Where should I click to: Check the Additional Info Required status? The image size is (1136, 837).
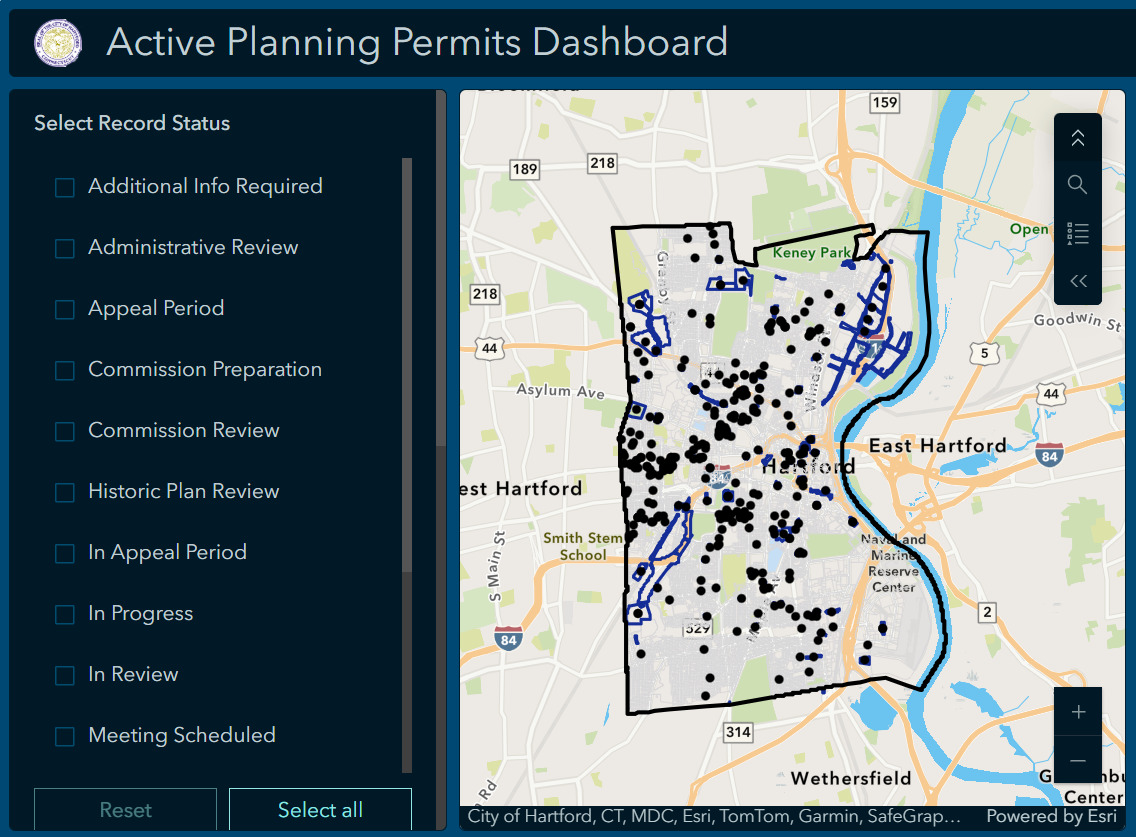[x=64, y=186]
